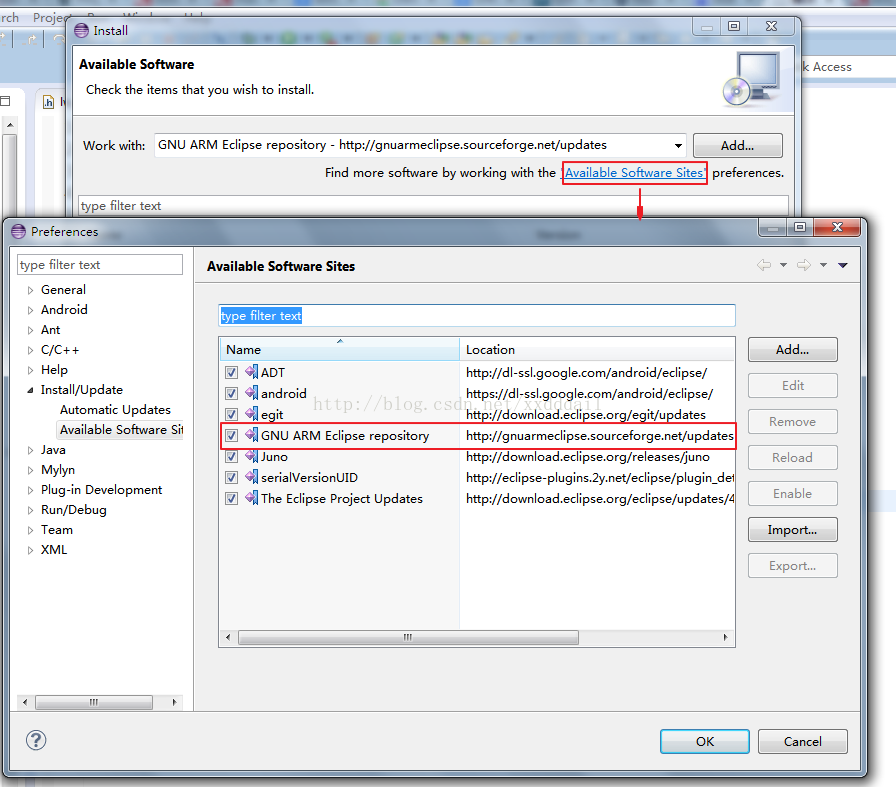Click the egit site plugin icon
896x787 pixels.
tap(251, 414)
